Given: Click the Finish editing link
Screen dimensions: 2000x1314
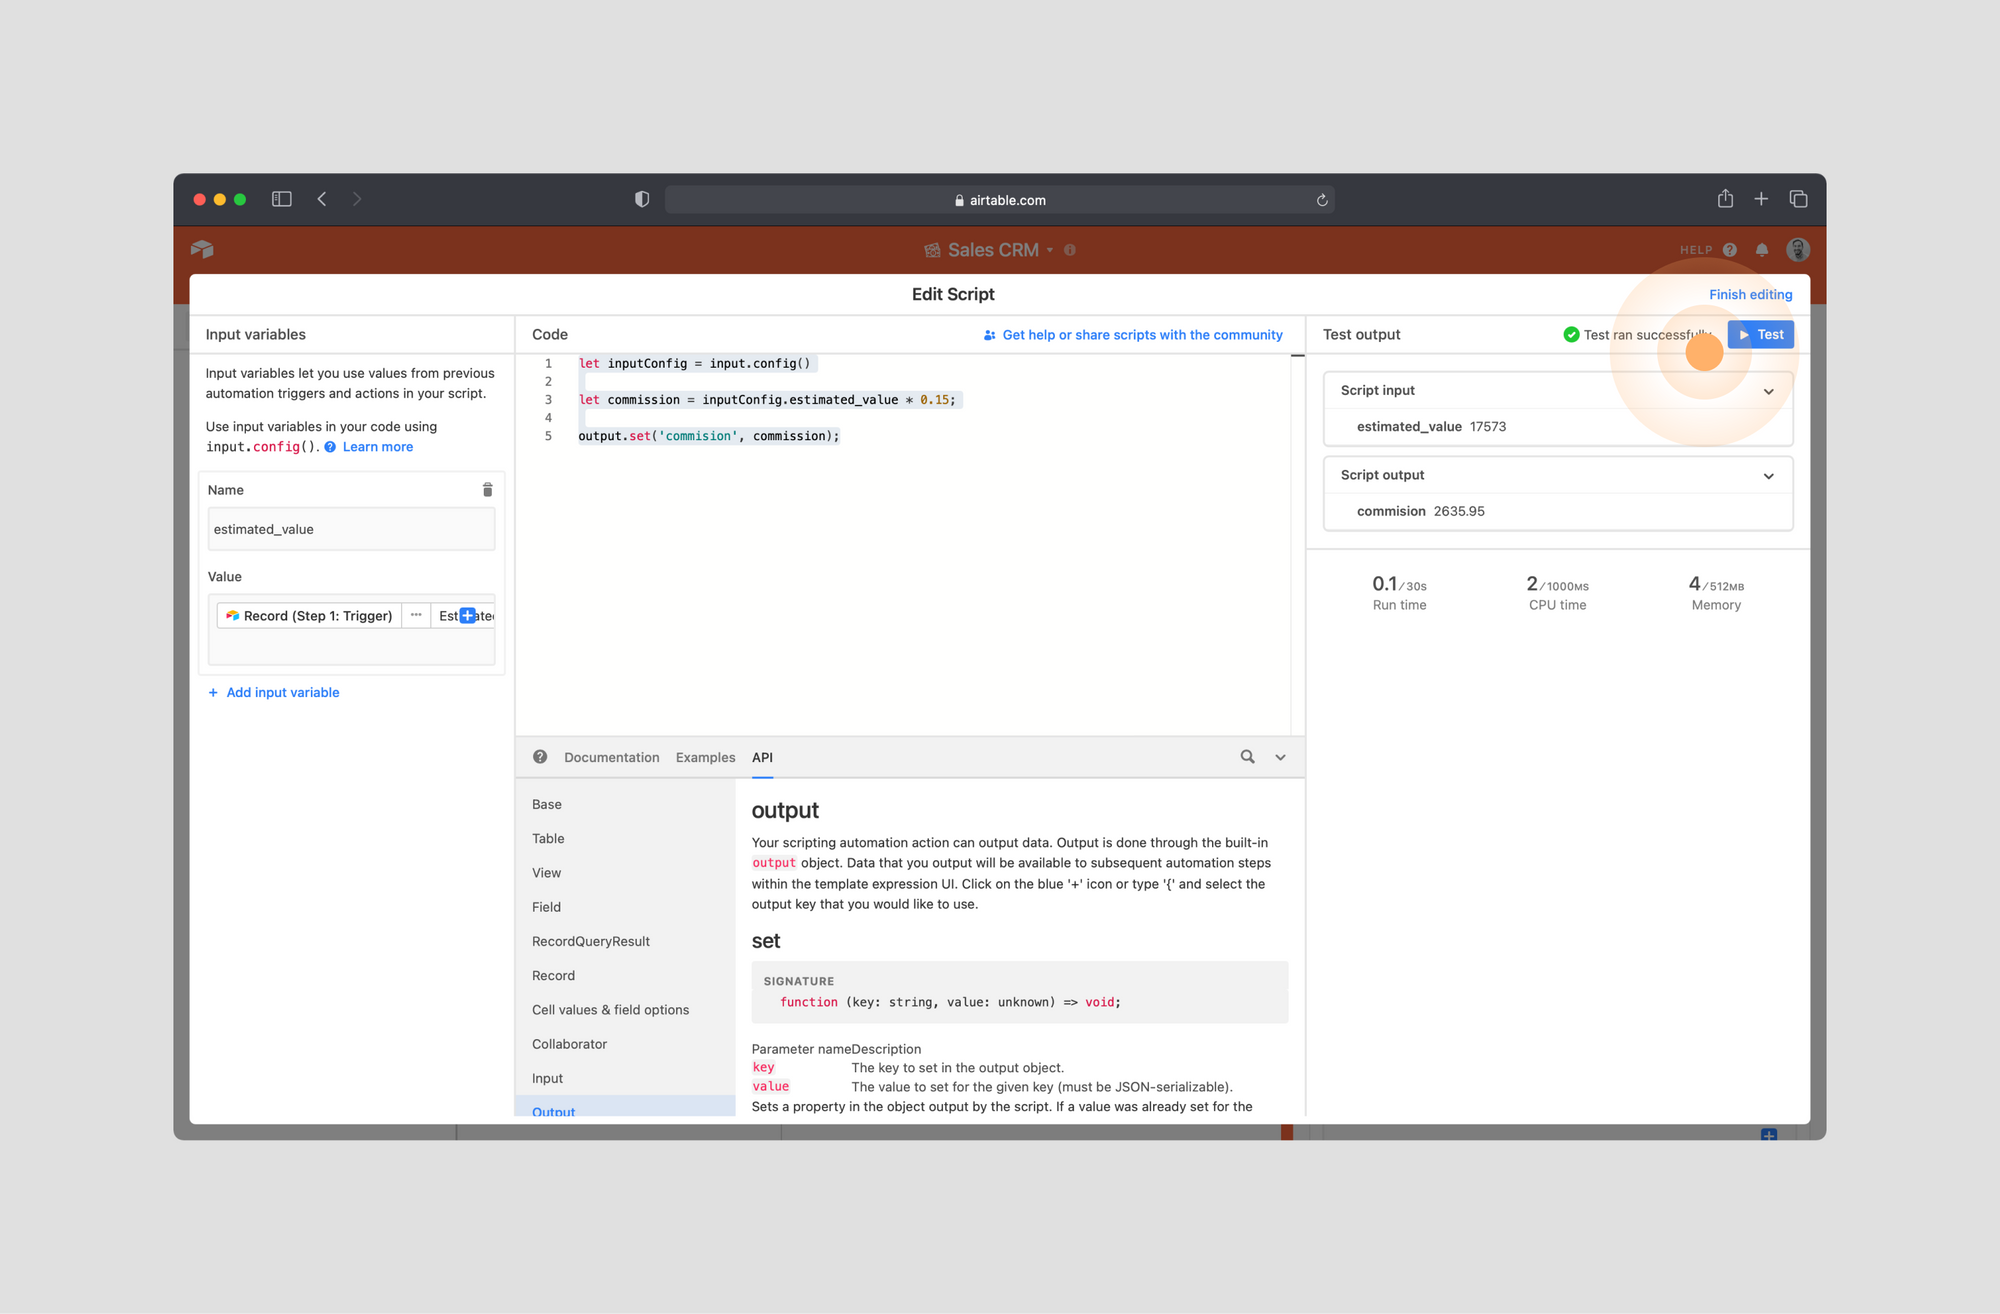Looking at the screenshot, I should (1750, 294).
